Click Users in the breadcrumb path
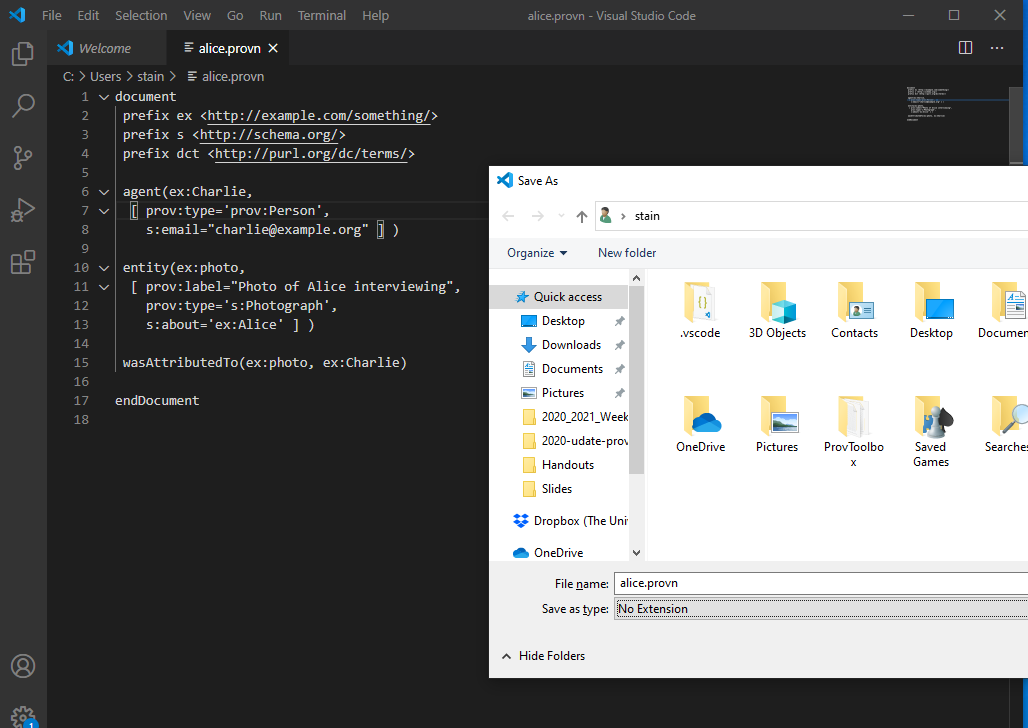The width and height of the screenshot is (1028, 728). click(x=106, y=77)
